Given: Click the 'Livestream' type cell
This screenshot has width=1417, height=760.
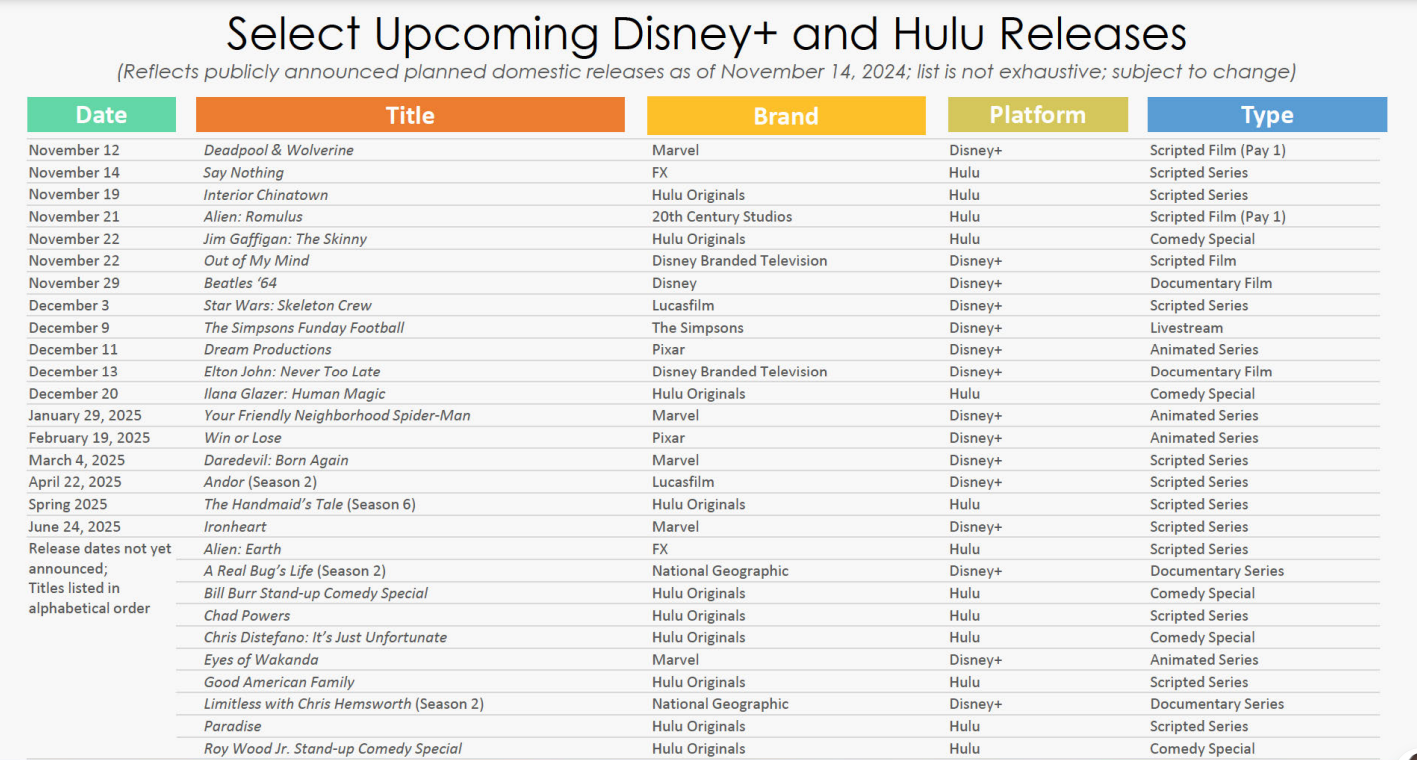Looking at the screenshot, I should pos(1186,327).
